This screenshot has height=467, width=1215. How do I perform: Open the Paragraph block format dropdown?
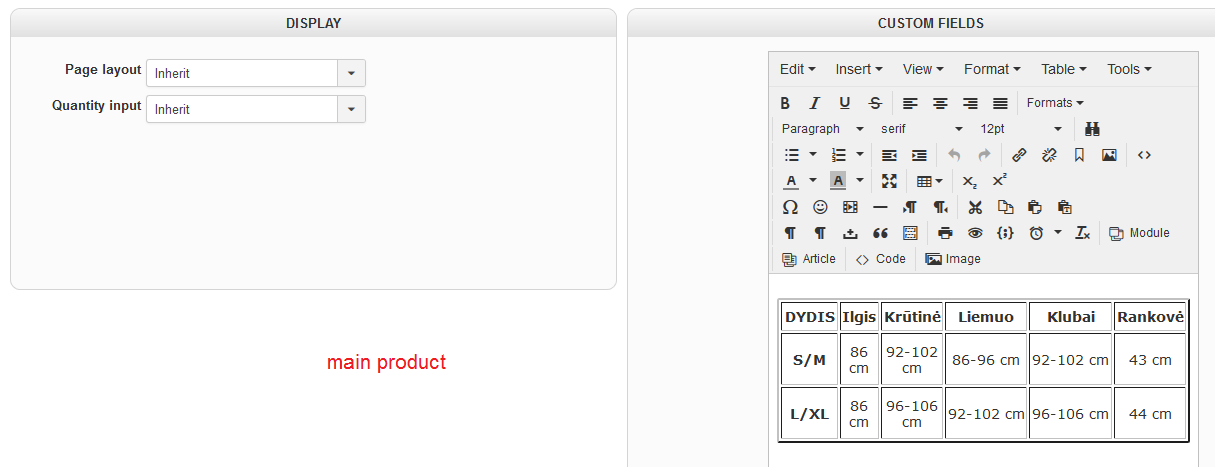pyautogui.click(x=822, y=129)
